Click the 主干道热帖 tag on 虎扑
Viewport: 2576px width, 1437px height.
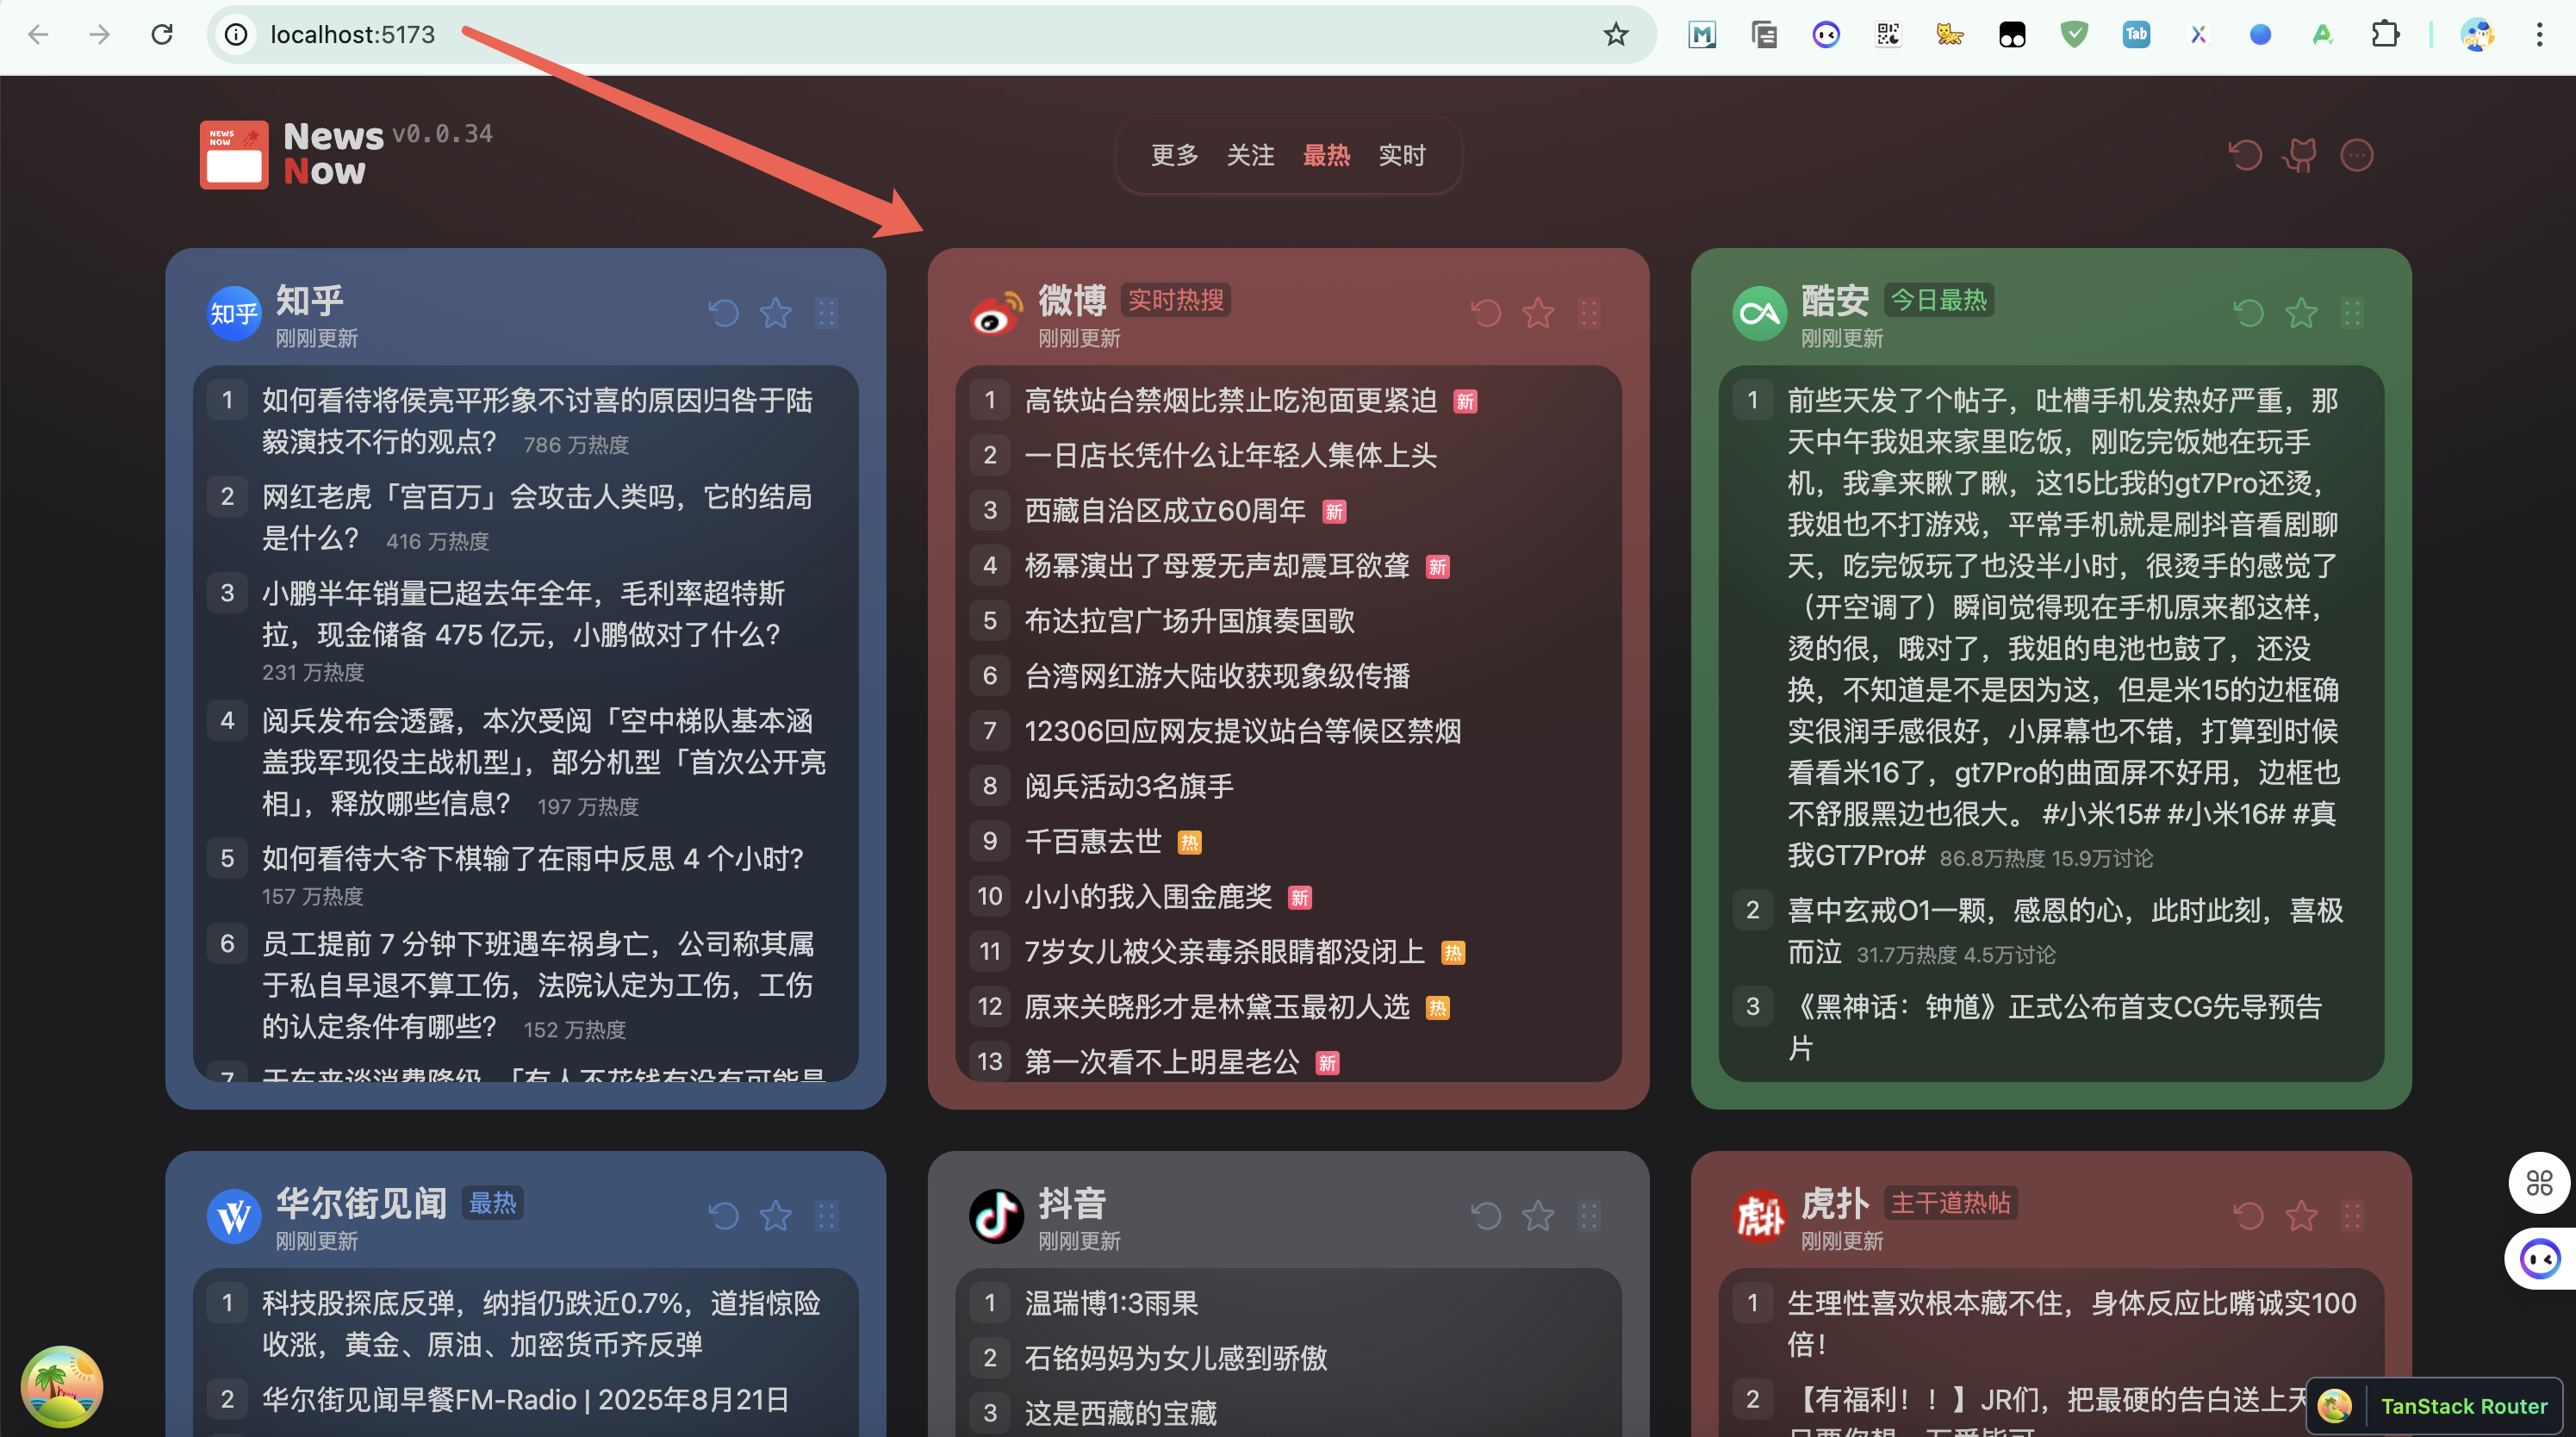(1950, 1203)
